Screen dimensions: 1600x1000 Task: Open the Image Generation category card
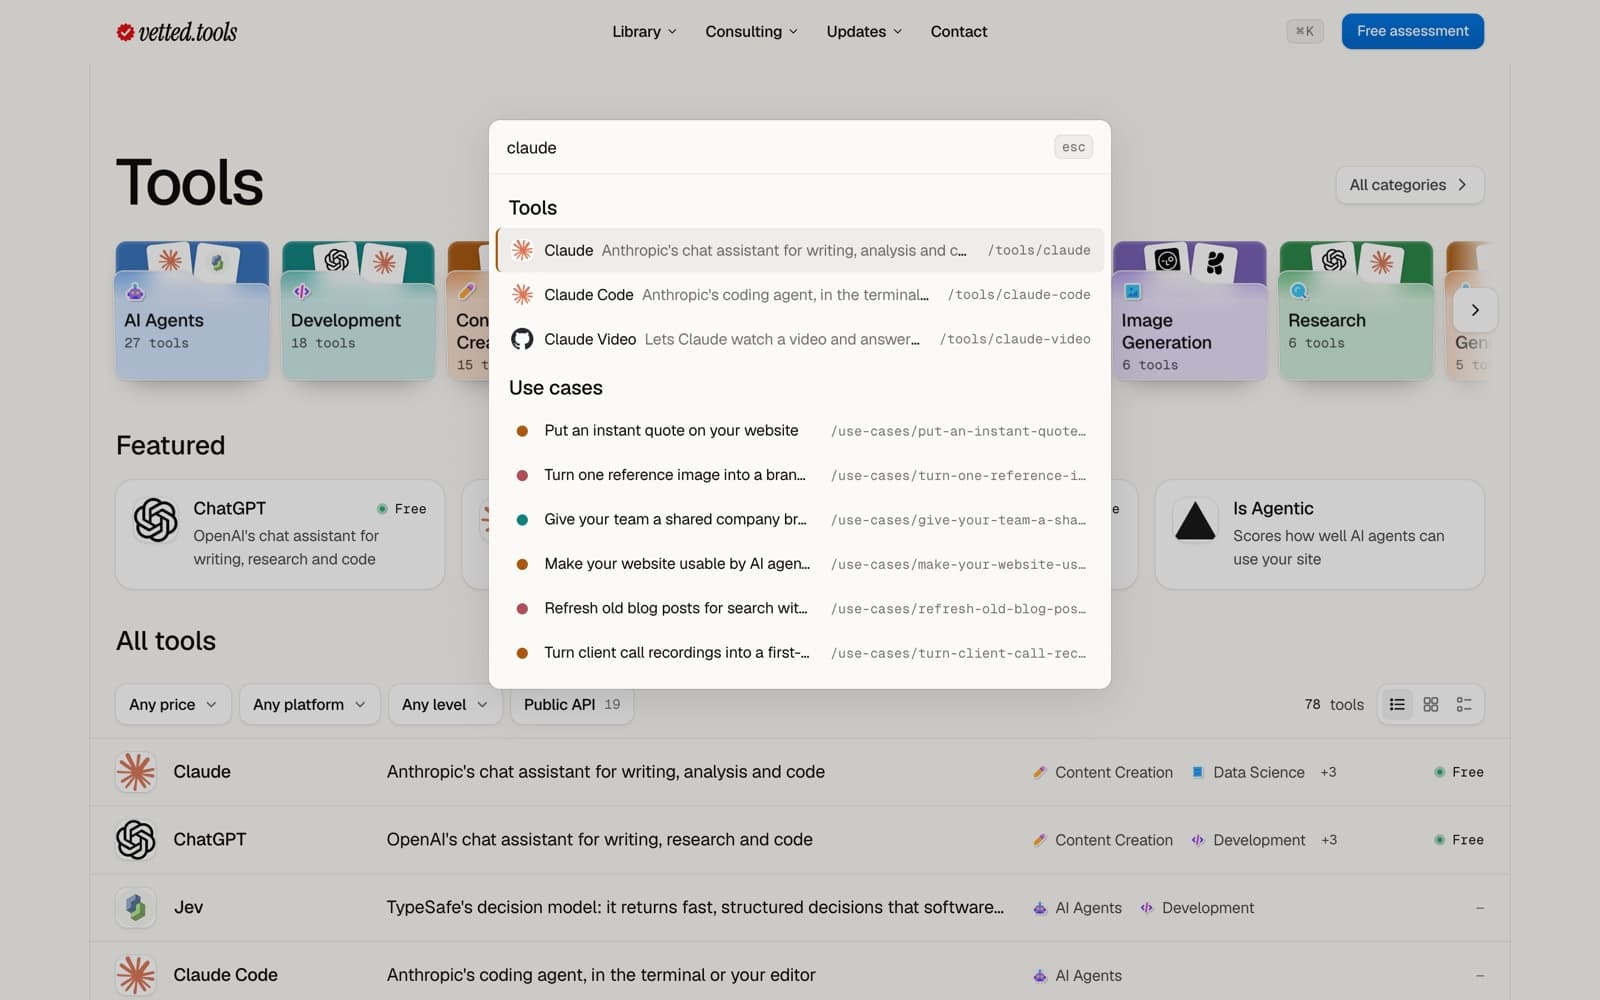pyautogui.click(x=1189, y=310)
